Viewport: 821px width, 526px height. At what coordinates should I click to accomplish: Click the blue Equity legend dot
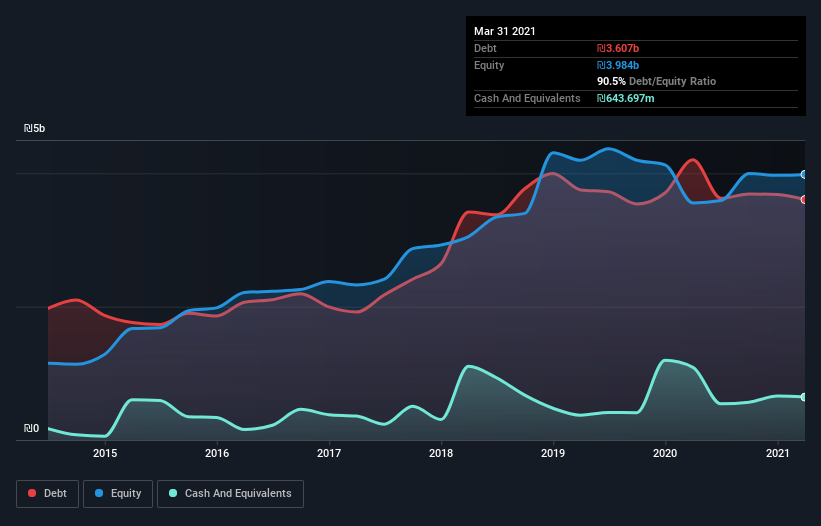(x=99, y=493)
